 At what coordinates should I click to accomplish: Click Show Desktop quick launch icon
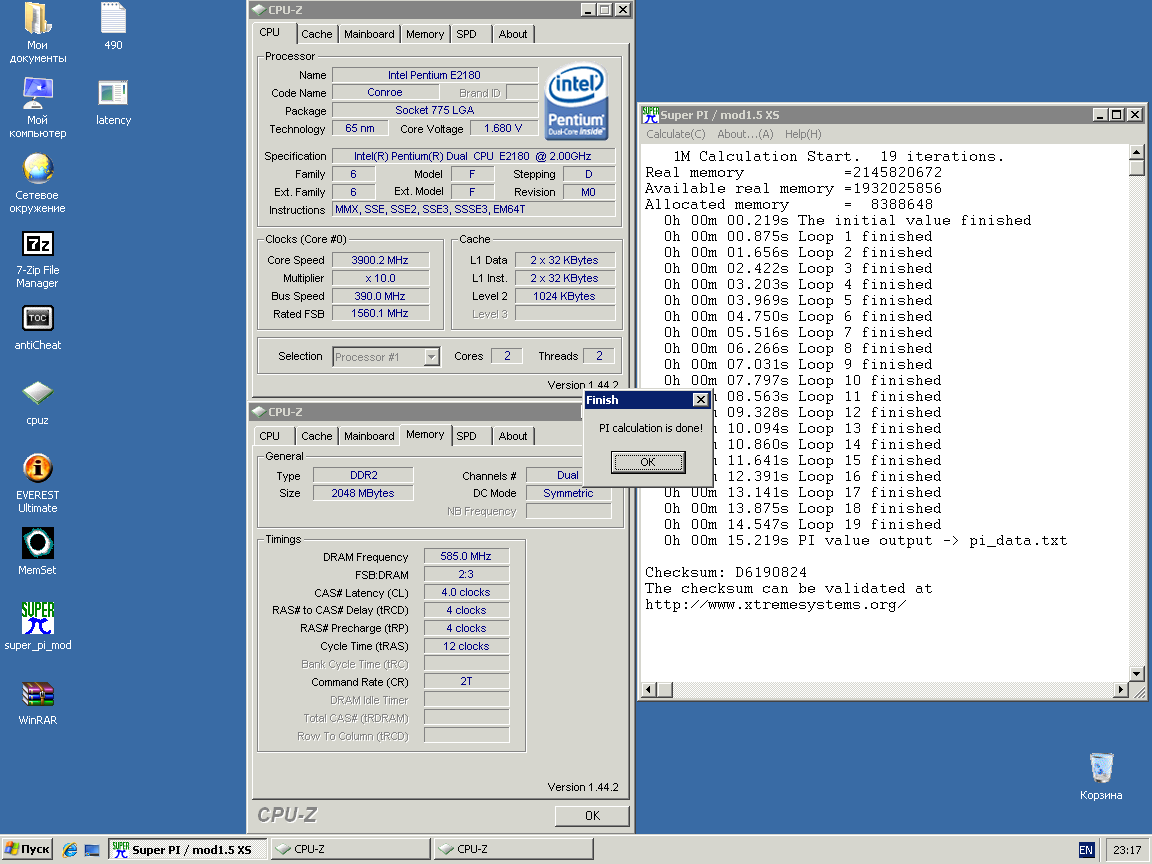(x=92, y=850)
